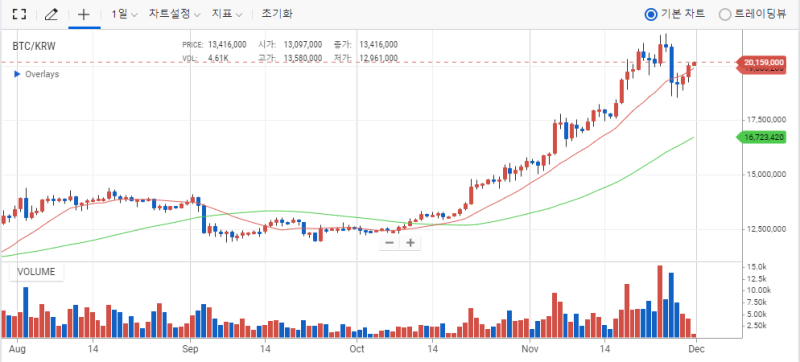The width and height of the screenshot is (800, 362).
Task: Click the VOL 4.61K value
Action: pos(218,58)
